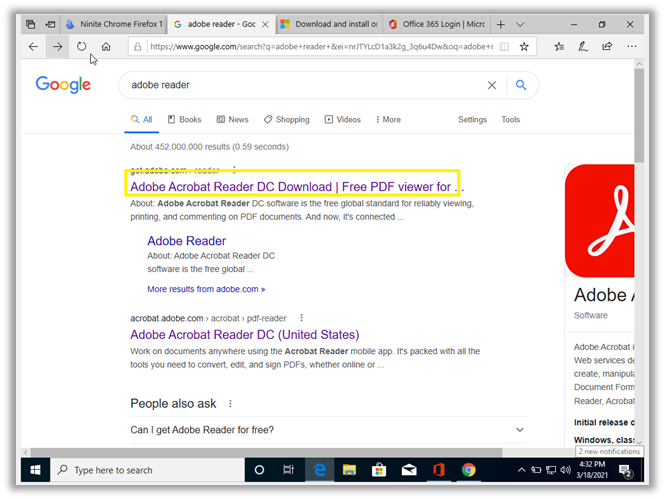This screenshot has width=665, height=499.
Task: Click the Adobe Acrobat logo thumbnail
Action: click(600, 221)
